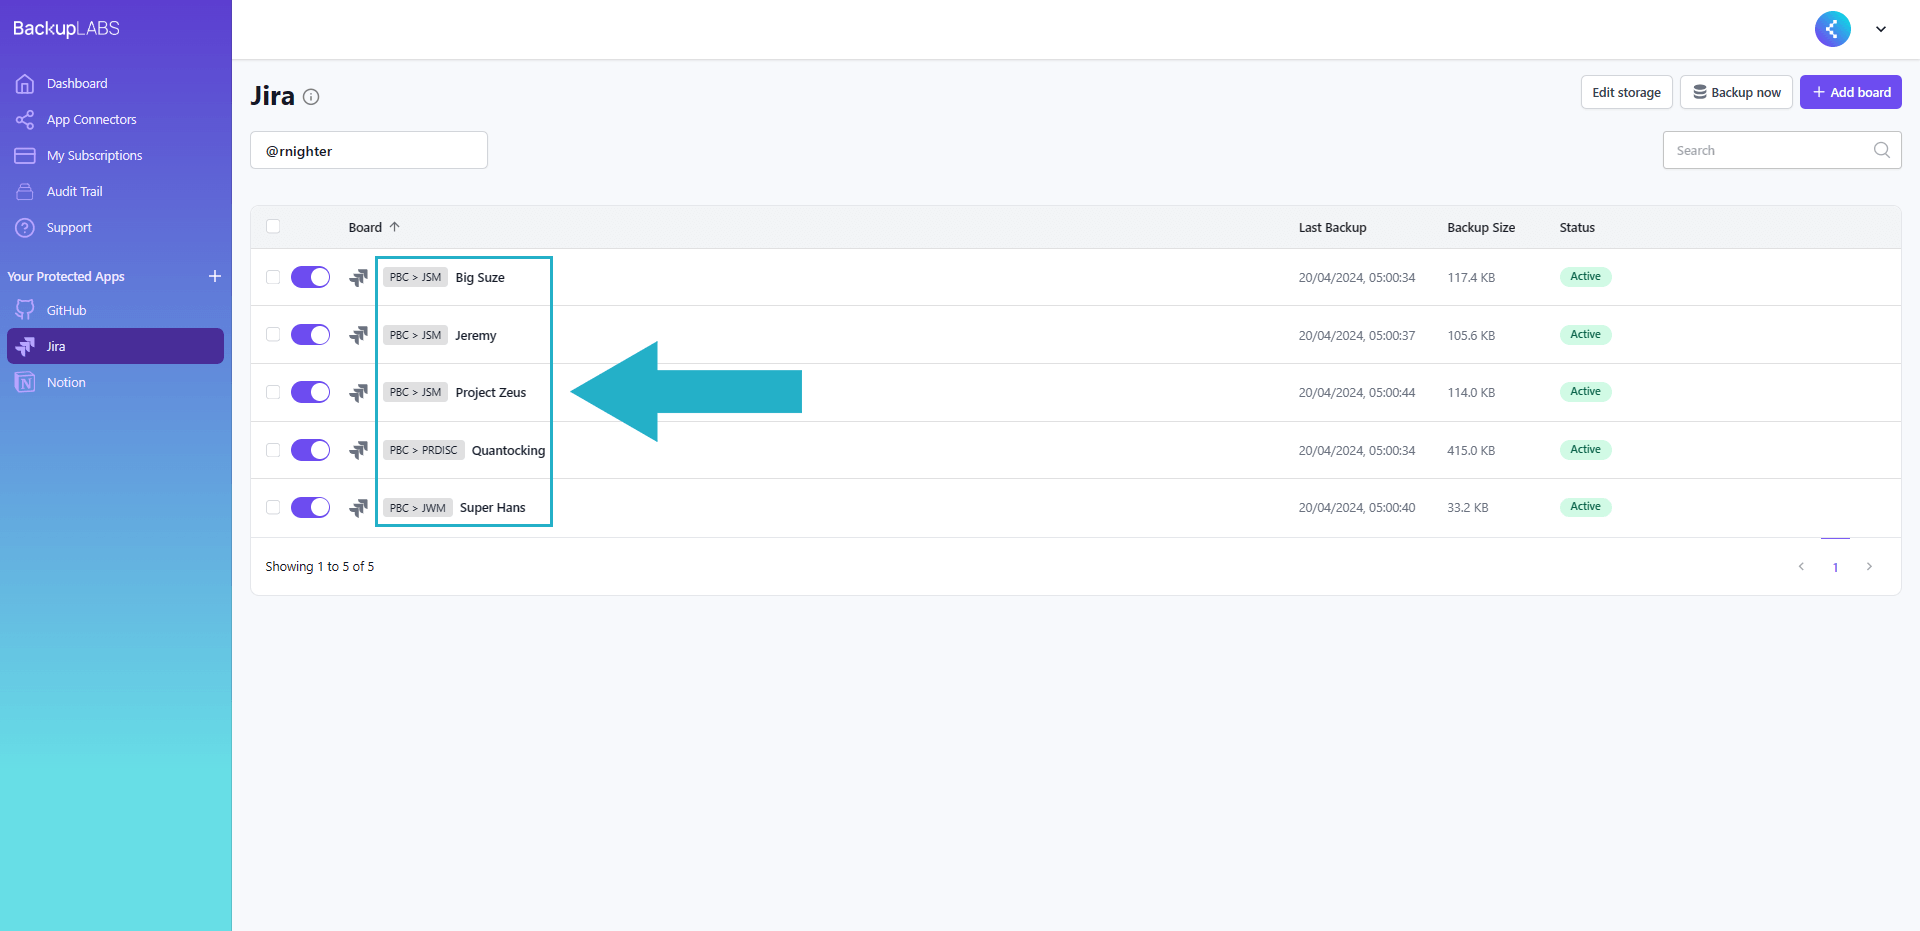Select page 1 in pagination
This screenshot has width=1920, height=931.
[1835, 567]
